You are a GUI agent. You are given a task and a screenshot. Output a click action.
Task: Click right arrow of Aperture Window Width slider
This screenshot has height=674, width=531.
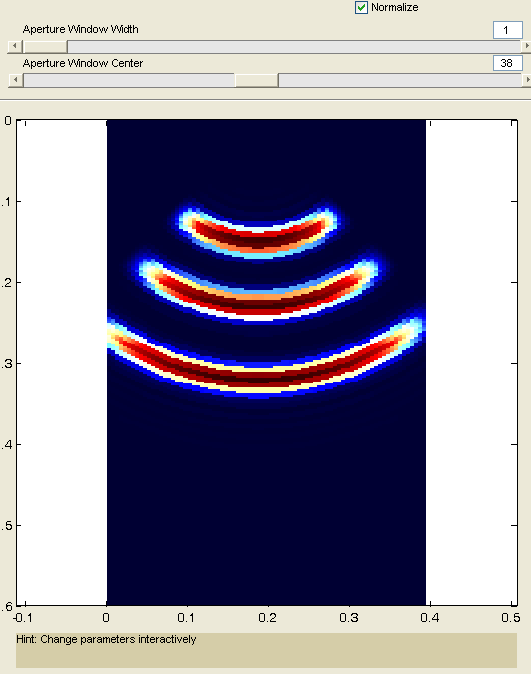527,46
